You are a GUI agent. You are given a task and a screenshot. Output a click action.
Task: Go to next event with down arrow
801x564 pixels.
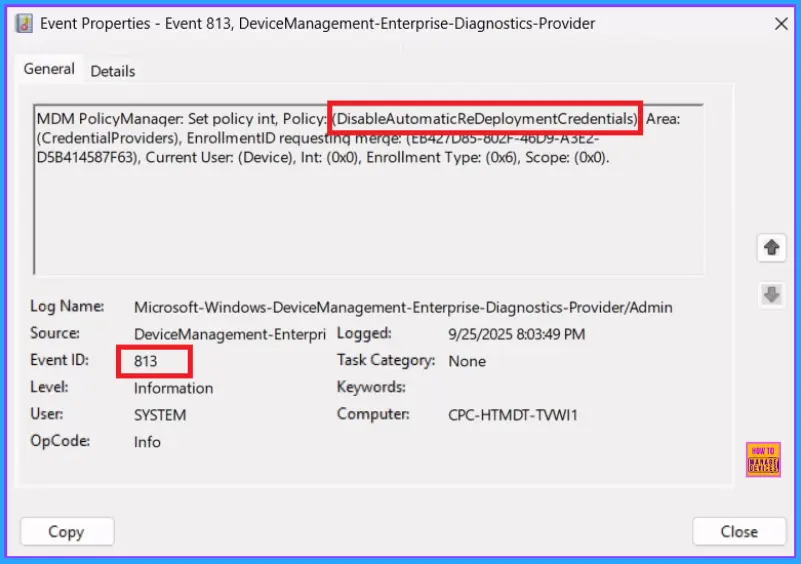pos(771,294)
